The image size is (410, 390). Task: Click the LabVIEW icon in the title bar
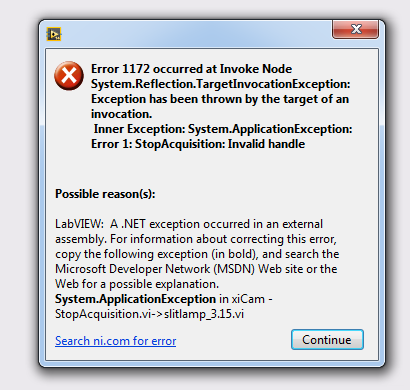coord(54,34)
